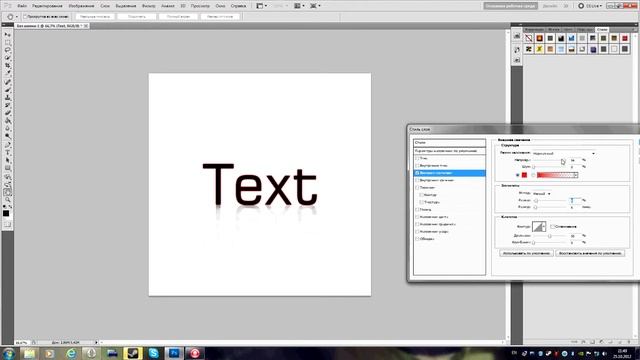Image resolution: width=640 pixels, height=360 pixels.
Task: Select the Eraser tool
Action: (x=7, y=113)
